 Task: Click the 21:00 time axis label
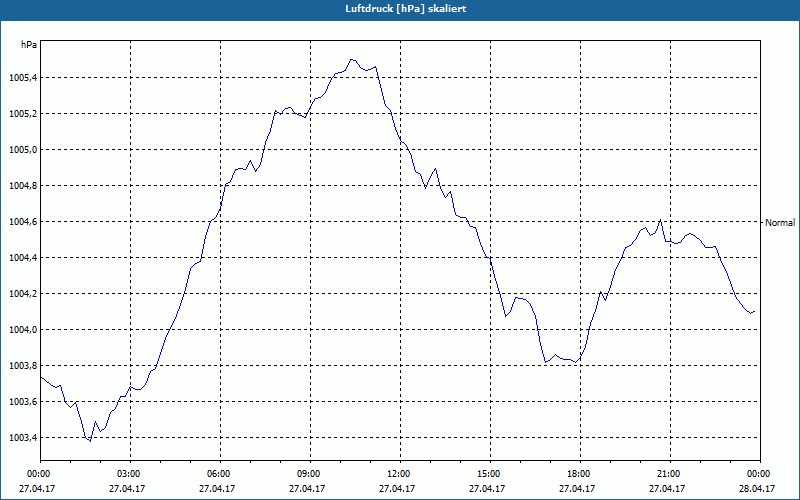click(x=670, y=473)
